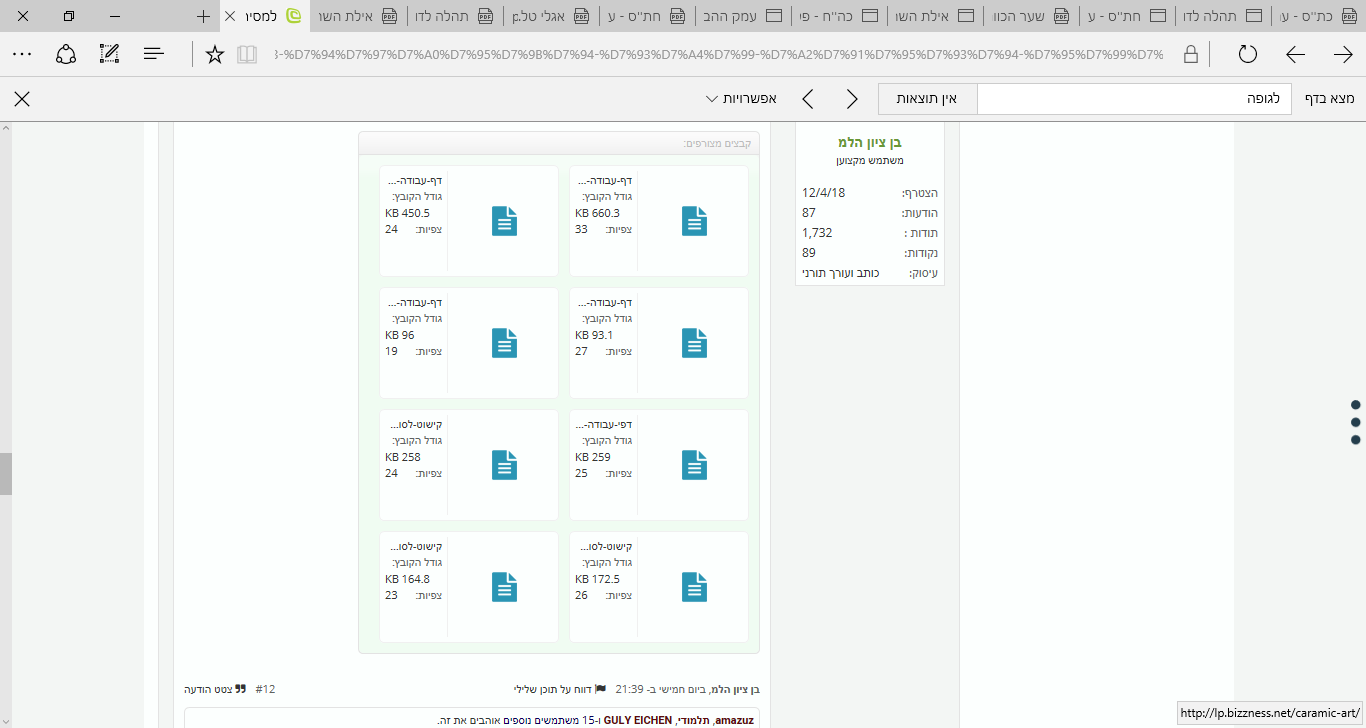Image resolution: width=1366 pixels, height=728 pixels.
Task: Click the file name of 660.3 KB attachment
Action: [x=604, y=181]
